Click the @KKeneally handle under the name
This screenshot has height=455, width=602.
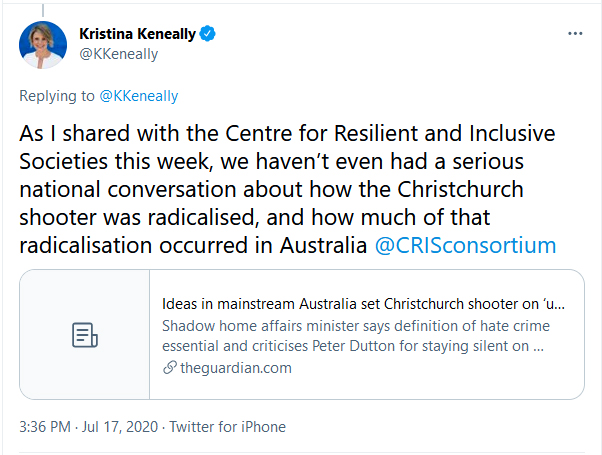click(118, 54)
